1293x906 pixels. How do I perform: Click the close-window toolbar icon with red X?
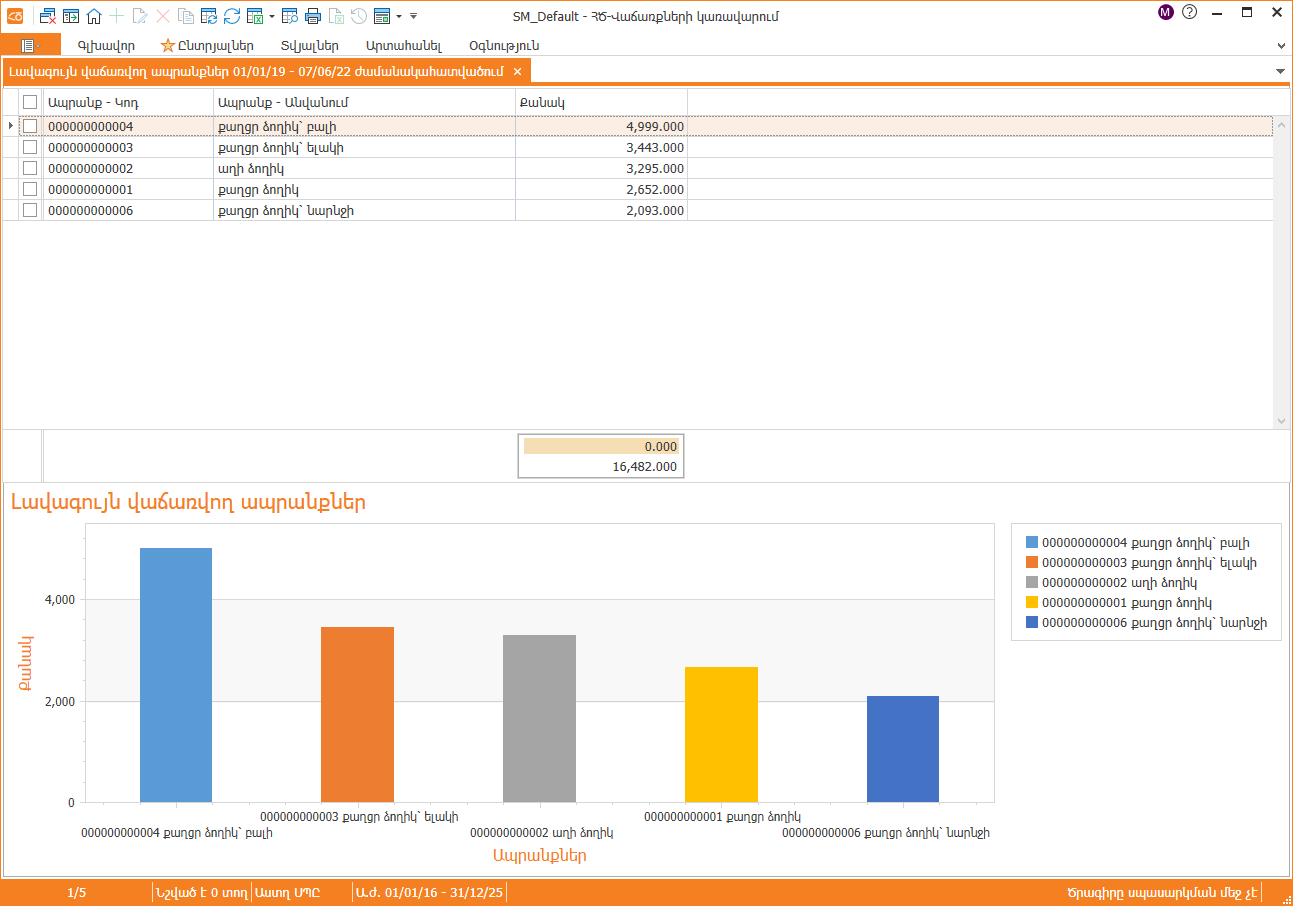pos(48,16)
